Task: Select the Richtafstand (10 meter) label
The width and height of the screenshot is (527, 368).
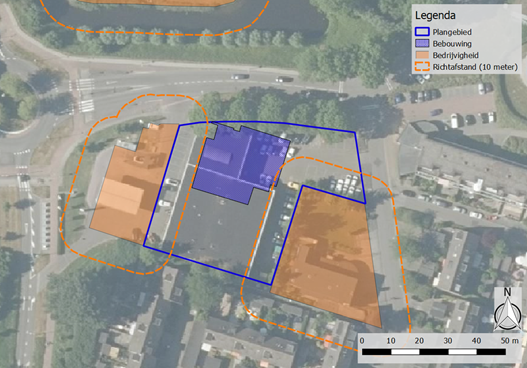Action: click(x=475, y=67)
